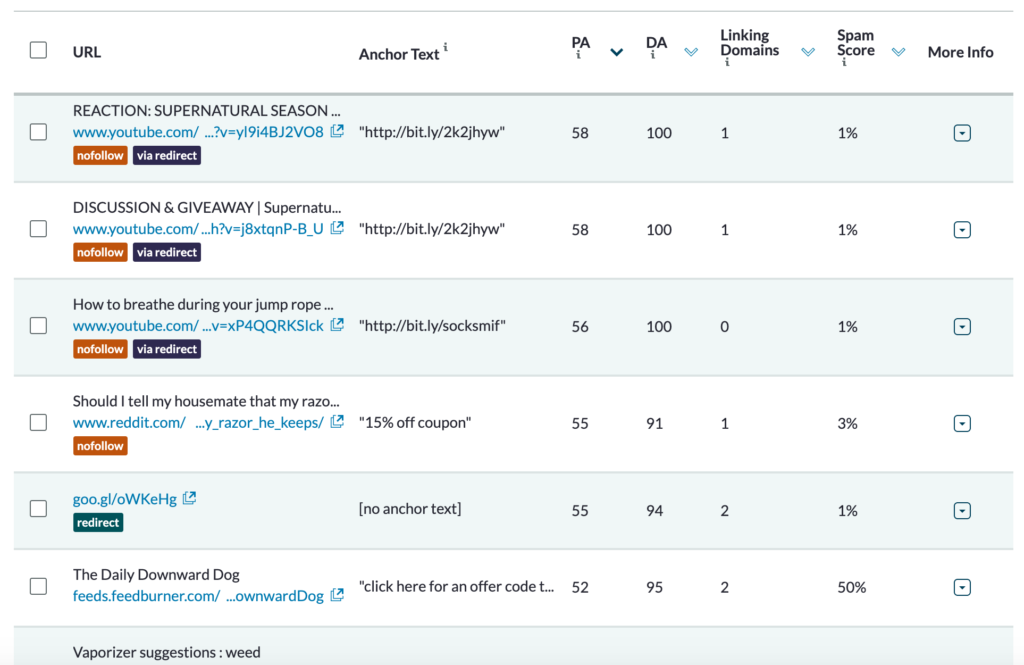Screen dimensions: 1024x665
Task: Sort by Spam Score arrow
Action: coord(899,52)
